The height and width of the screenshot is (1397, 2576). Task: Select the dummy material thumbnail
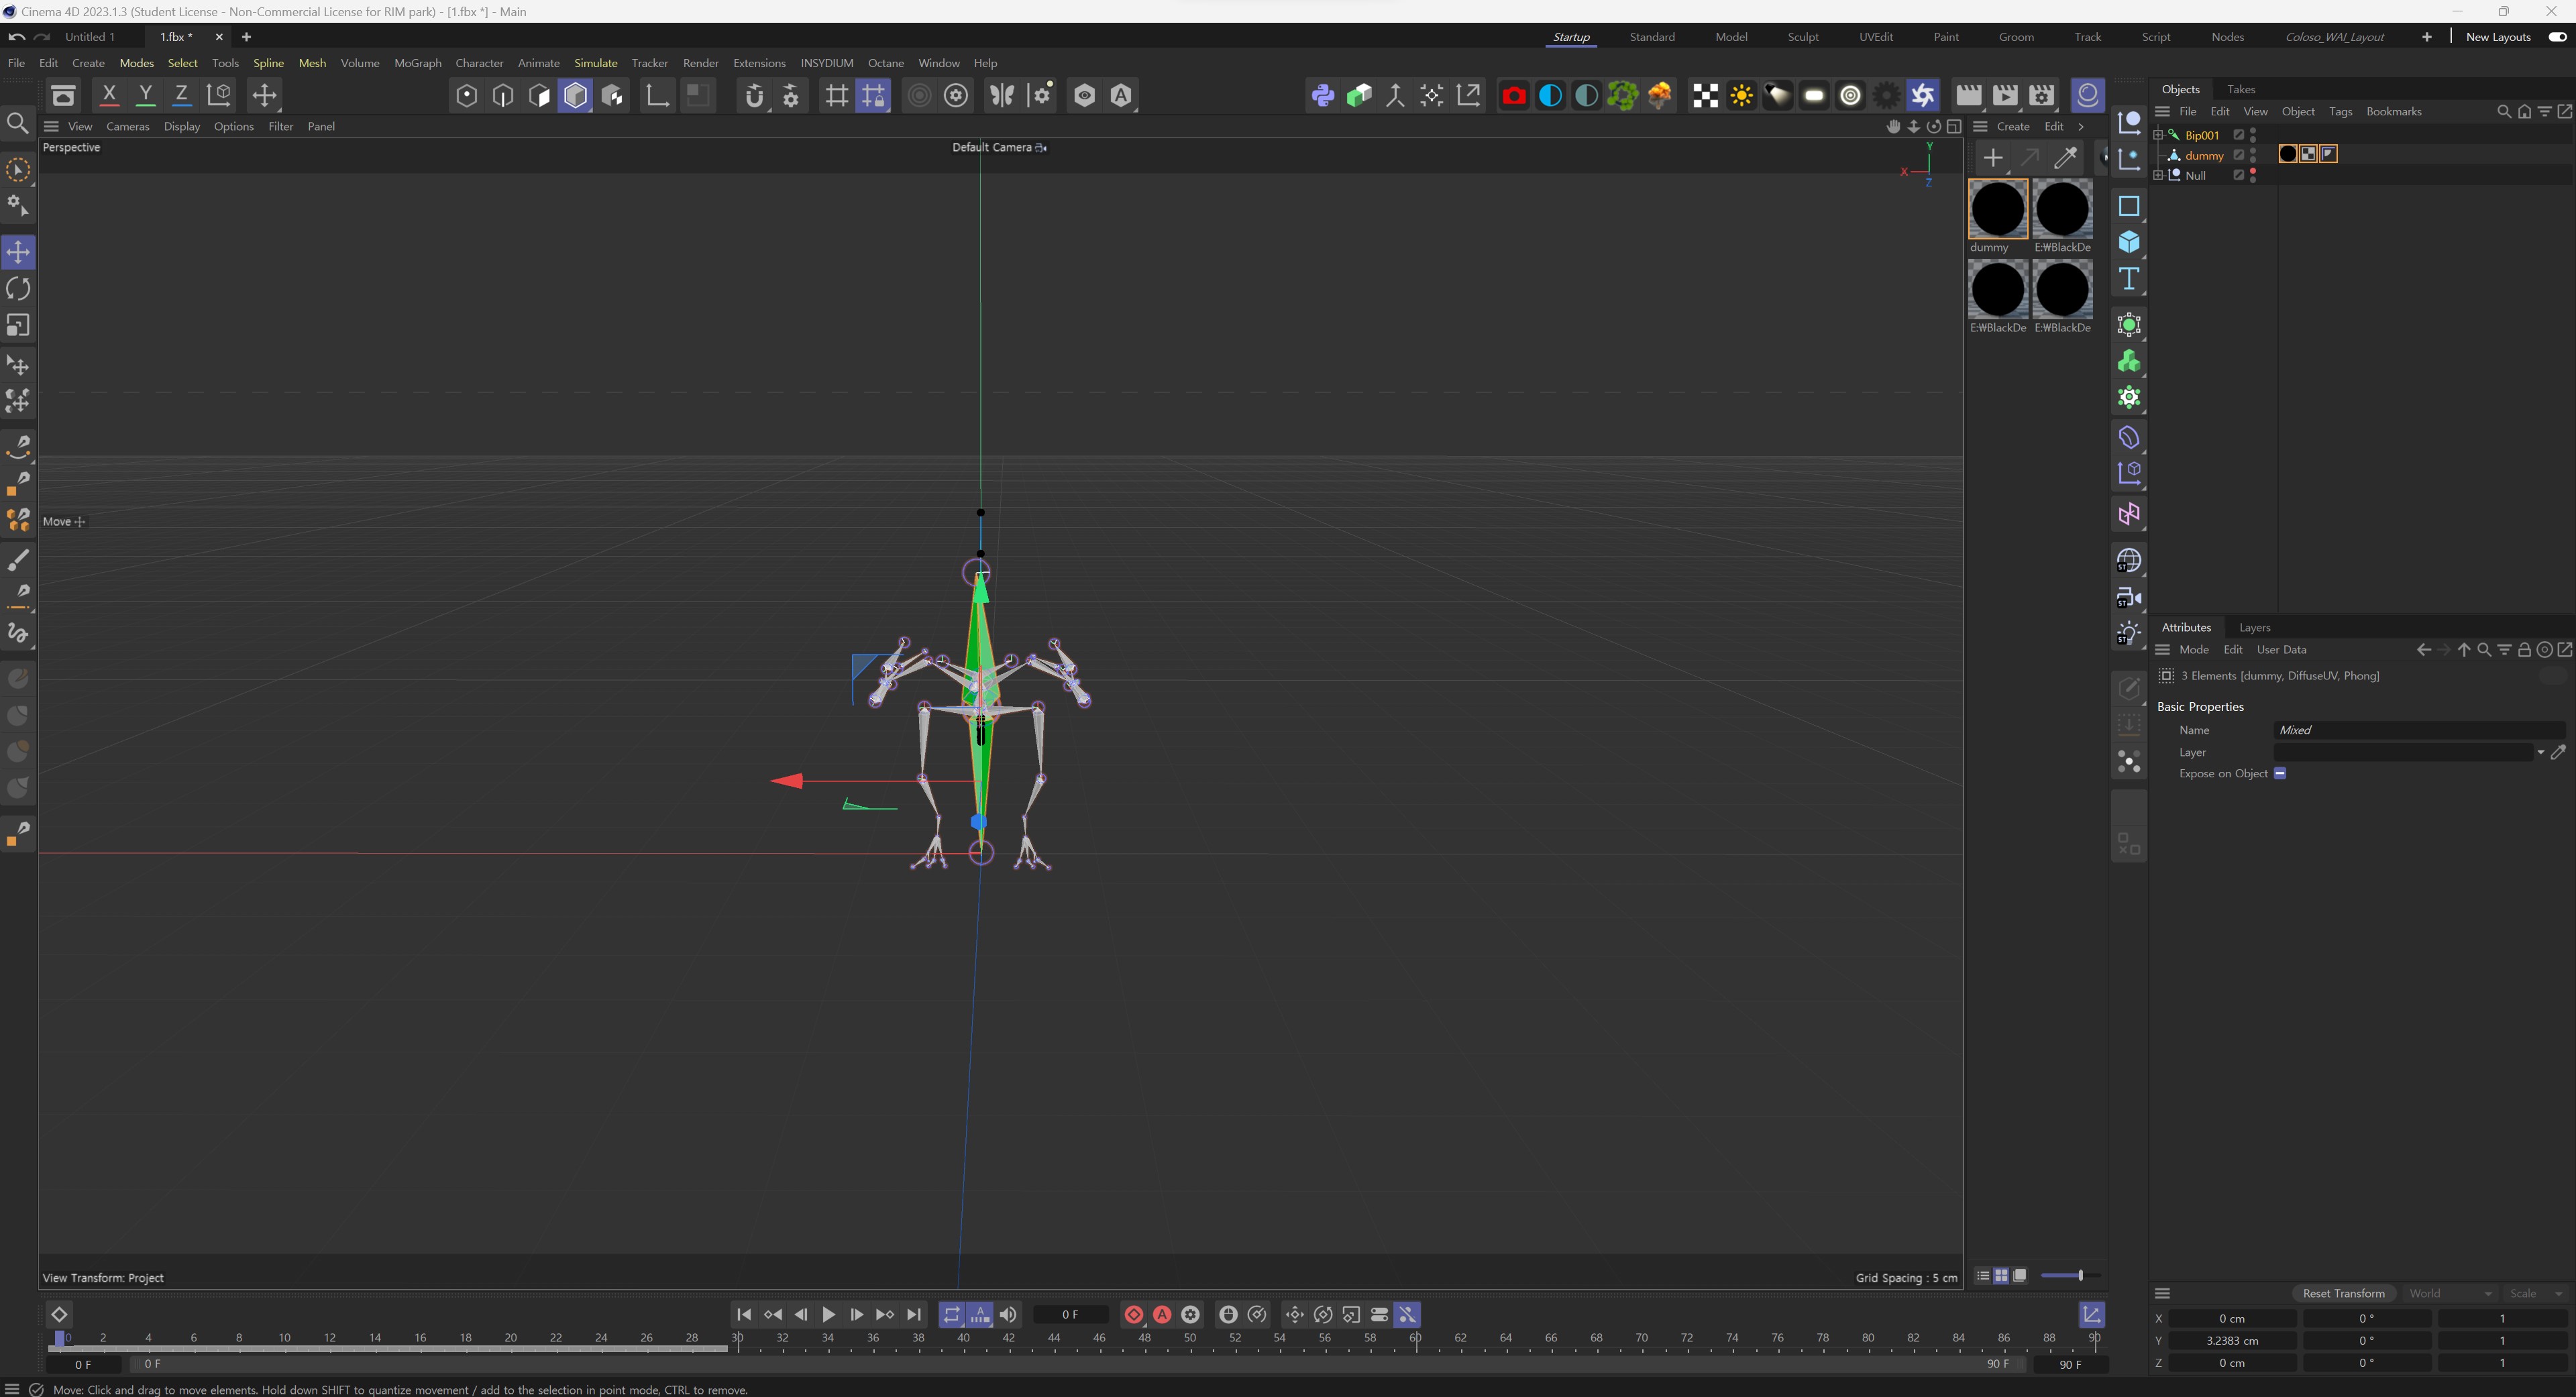click(x=1998, y=209)
